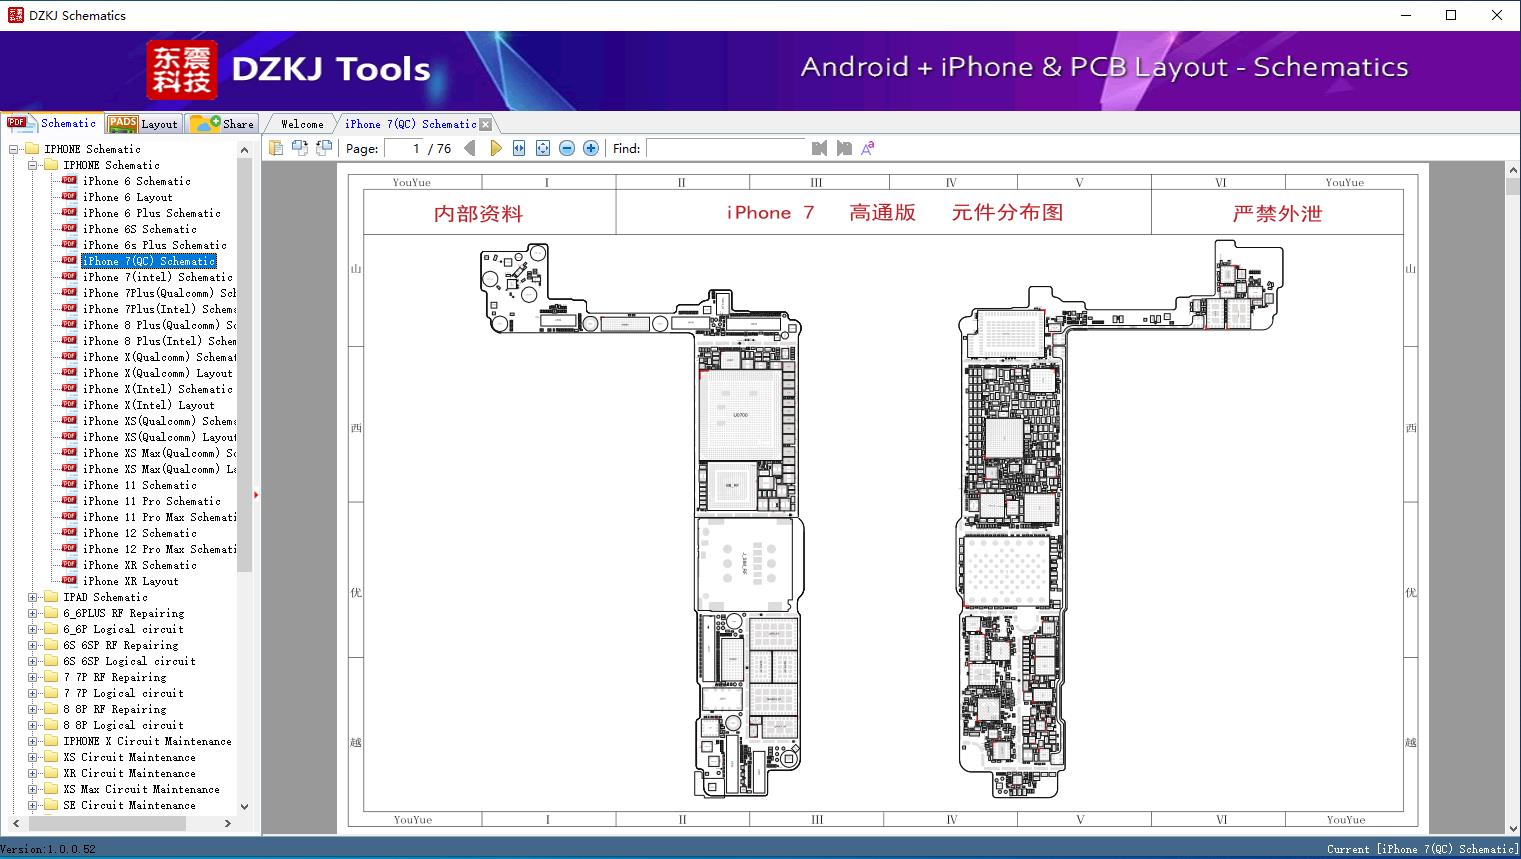The height and width of the screenshot is (859, 1521).
Task: Go to the previous page with the left arrow
Action: [x=471, y=148]
